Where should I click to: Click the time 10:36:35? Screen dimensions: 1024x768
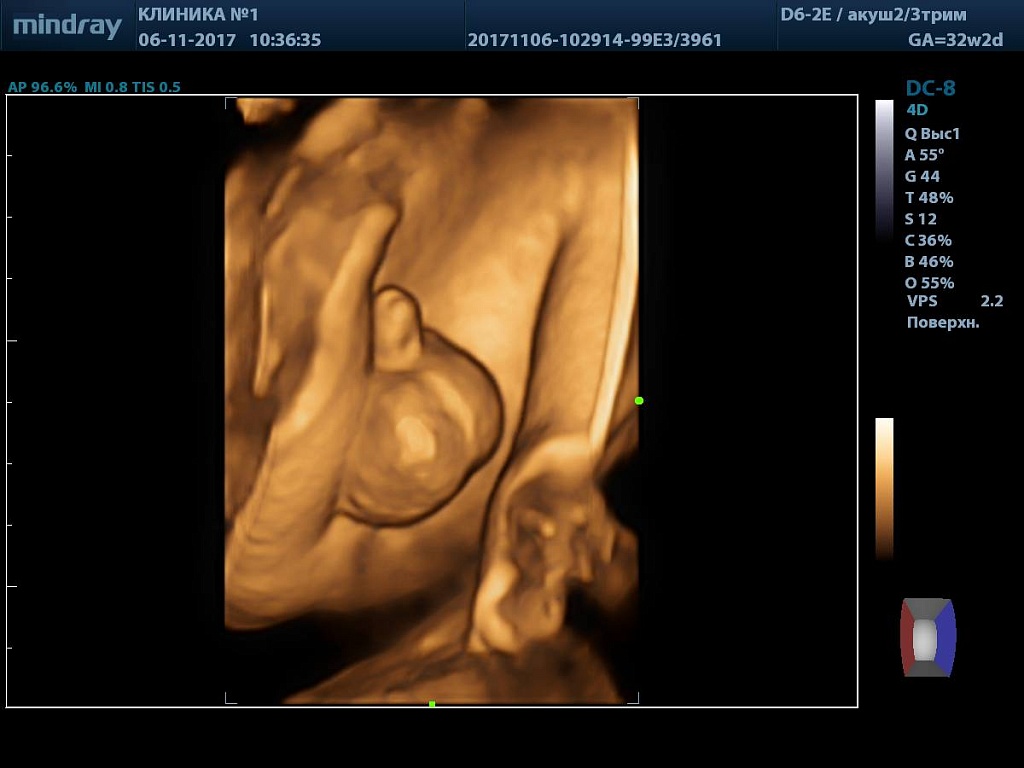coord(285,40)
